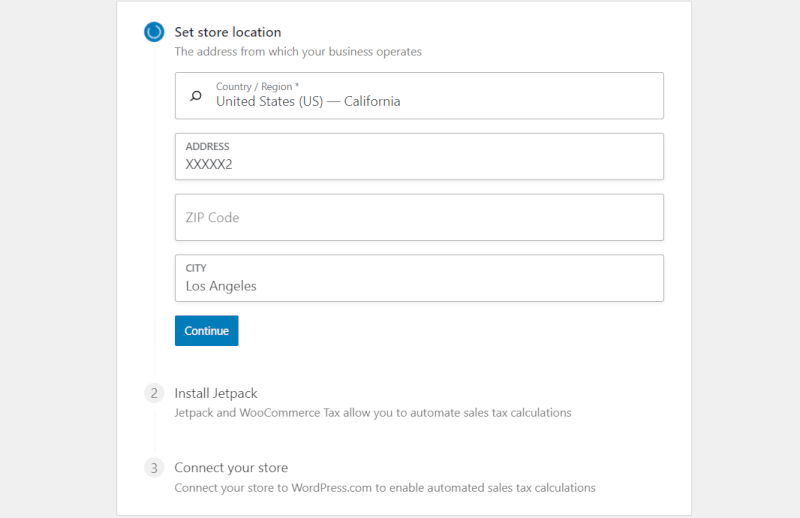Focus the Address input field
The image size is (800, 518).
(419, 157)
